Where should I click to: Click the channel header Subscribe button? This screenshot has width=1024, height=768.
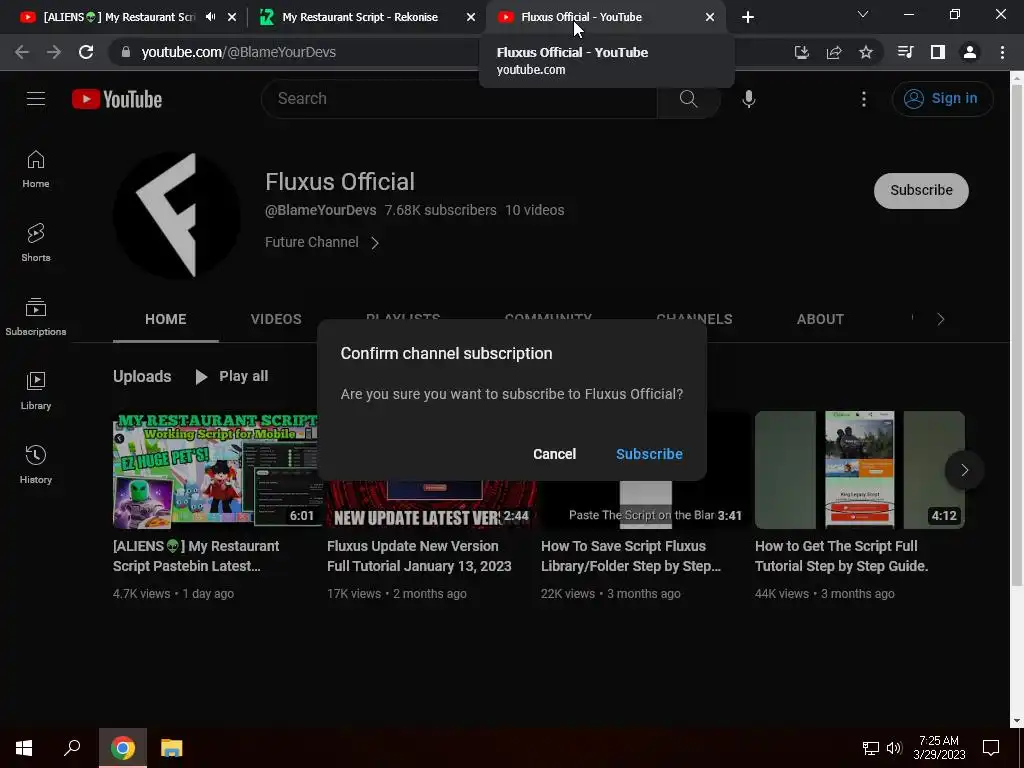(921, 191)
